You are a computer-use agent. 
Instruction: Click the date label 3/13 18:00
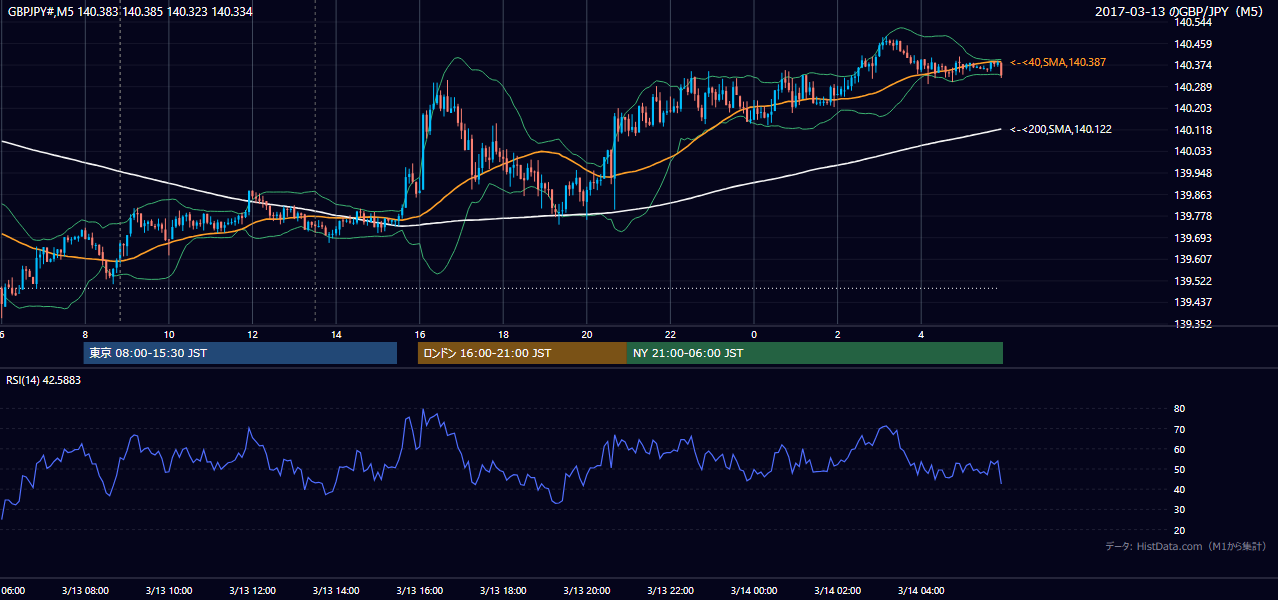[503, 591]
